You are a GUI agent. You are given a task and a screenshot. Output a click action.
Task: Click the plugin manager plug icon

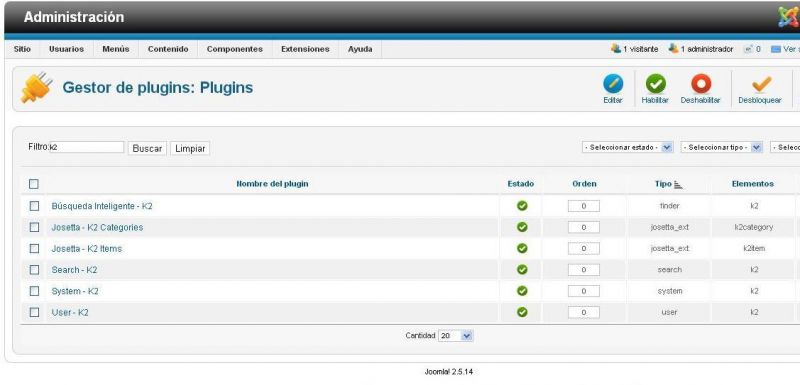pos(36,87)
